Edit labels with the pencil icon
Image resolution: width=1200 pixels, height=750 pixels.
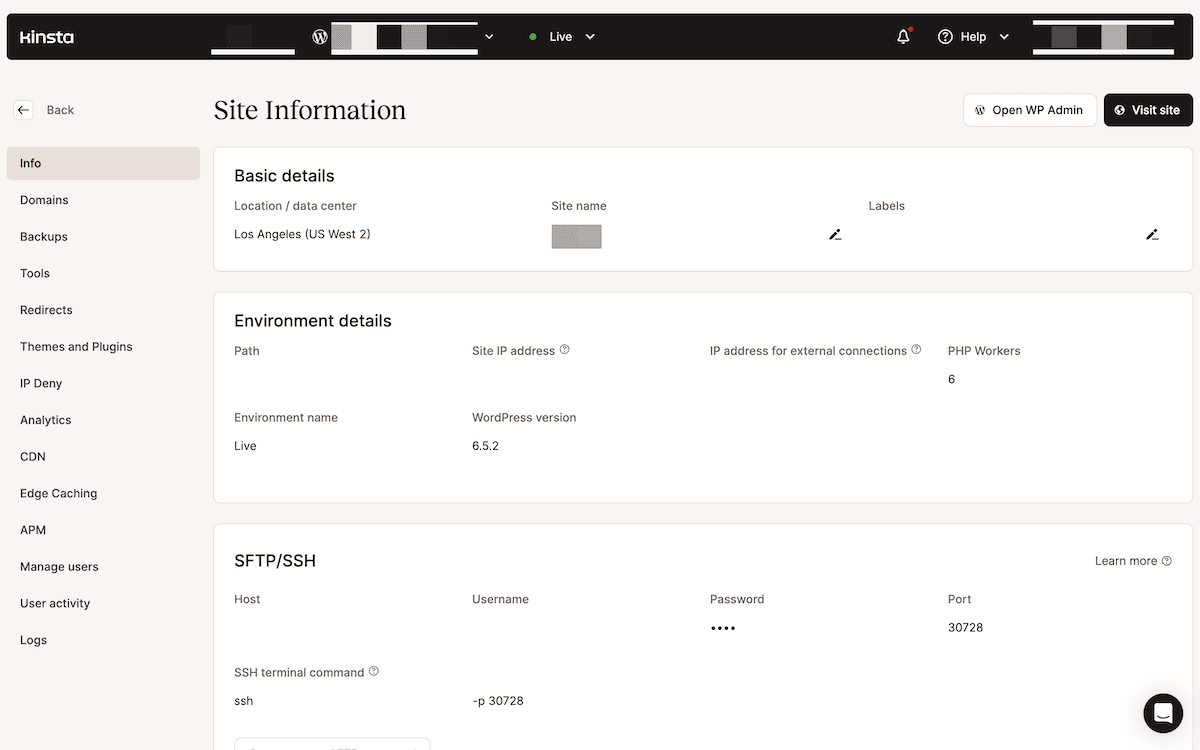1152,235
